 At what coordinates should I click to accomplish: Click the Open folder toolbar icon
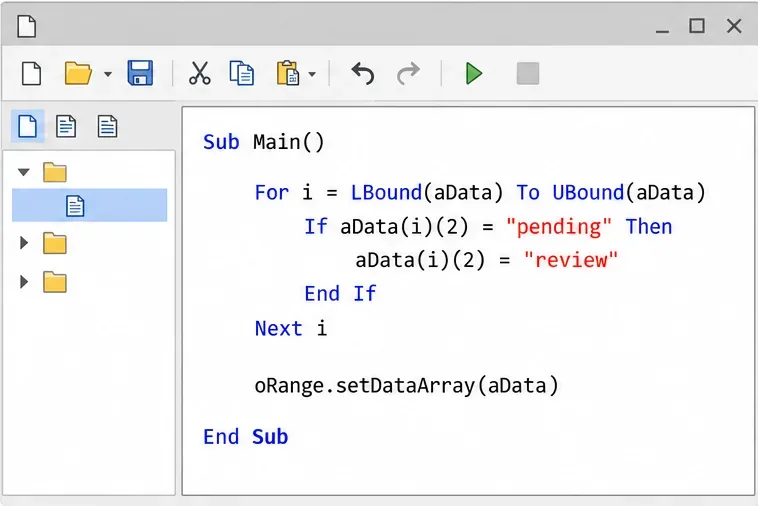pos(78,73)
